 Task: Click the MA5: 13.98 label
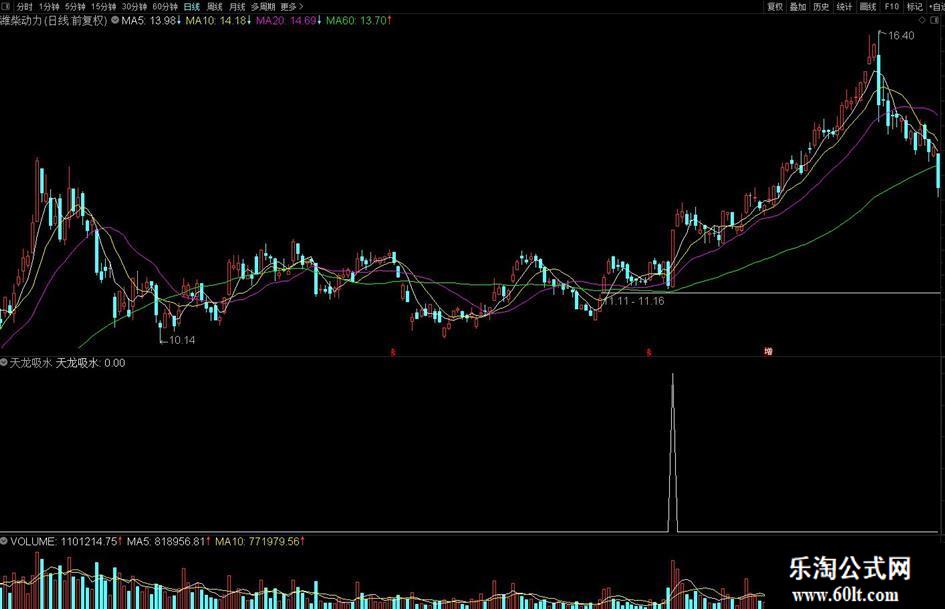click(151, 20)
